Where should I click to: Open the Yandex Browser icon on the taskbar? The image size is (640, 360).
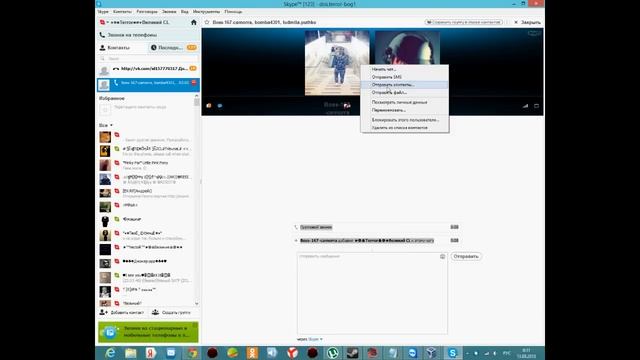click(x=292, y=353)
